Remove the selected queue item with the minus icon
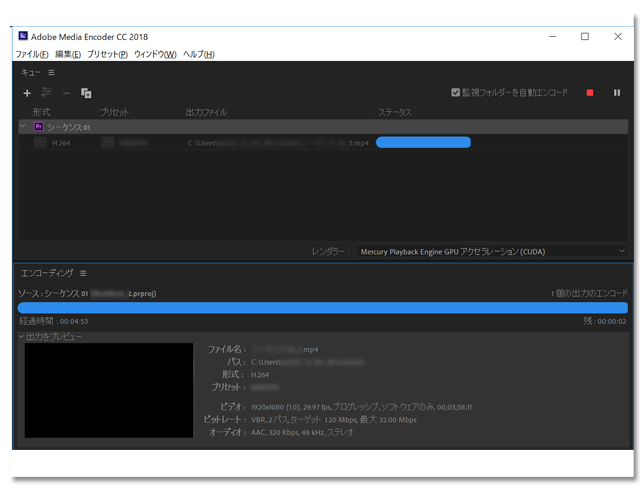The image size is (644, 488). [x=66, y=93]
